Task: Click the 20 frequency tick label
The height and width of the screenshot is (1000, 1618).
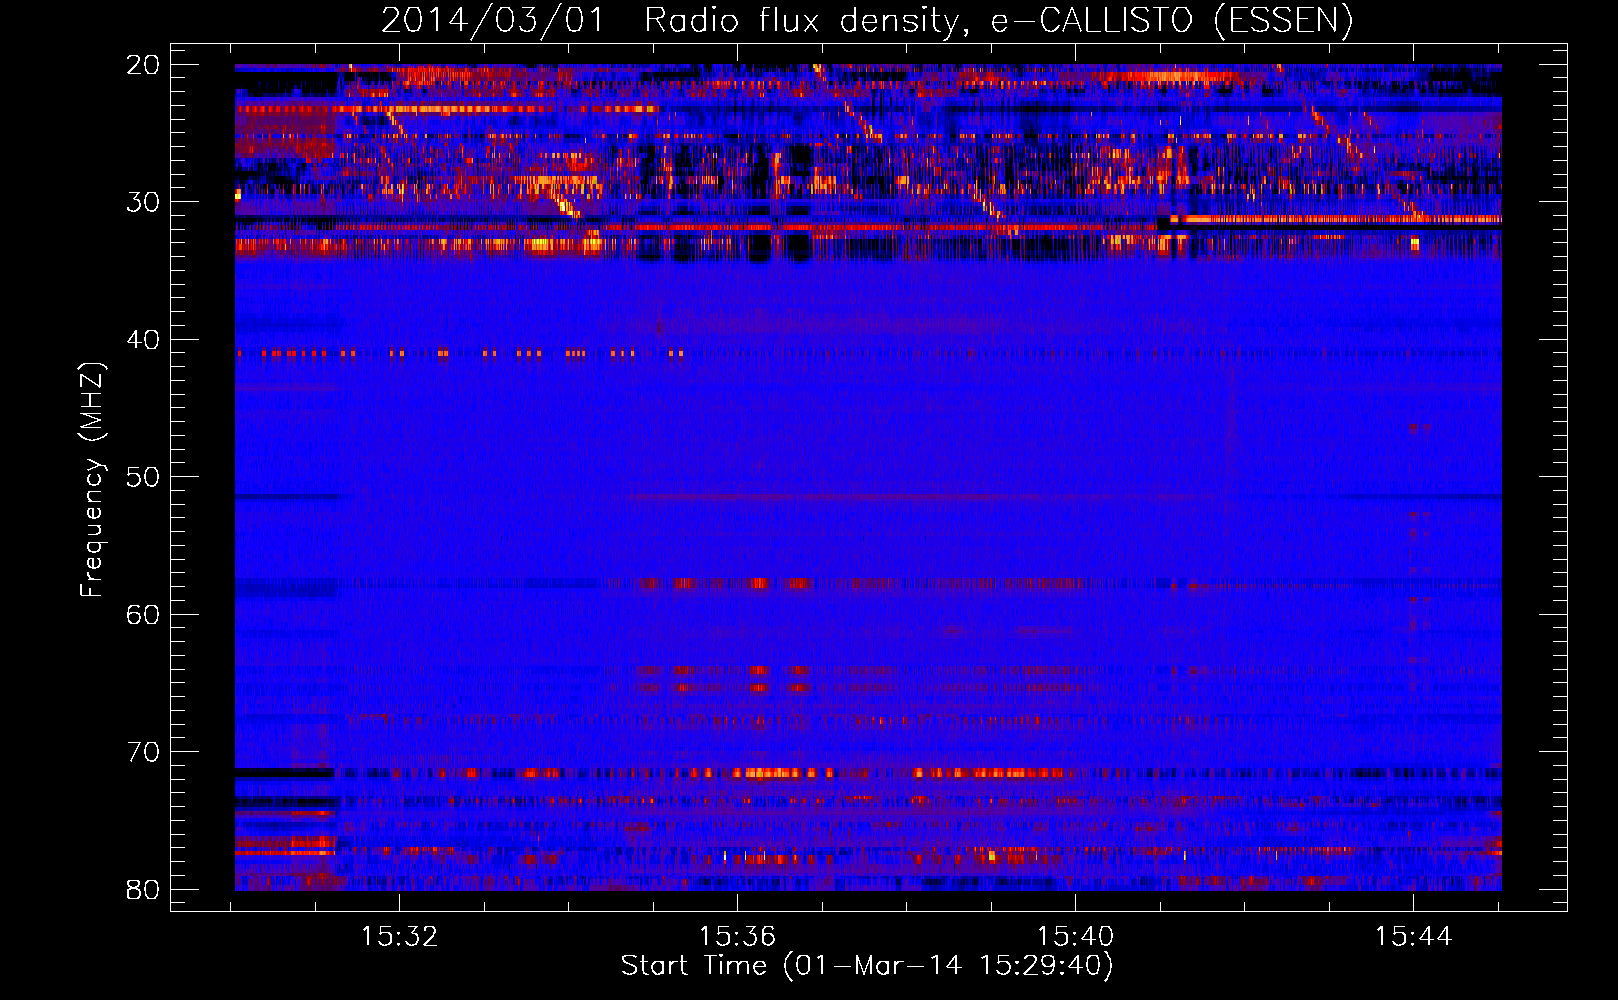Action: [x=143, y=65]
